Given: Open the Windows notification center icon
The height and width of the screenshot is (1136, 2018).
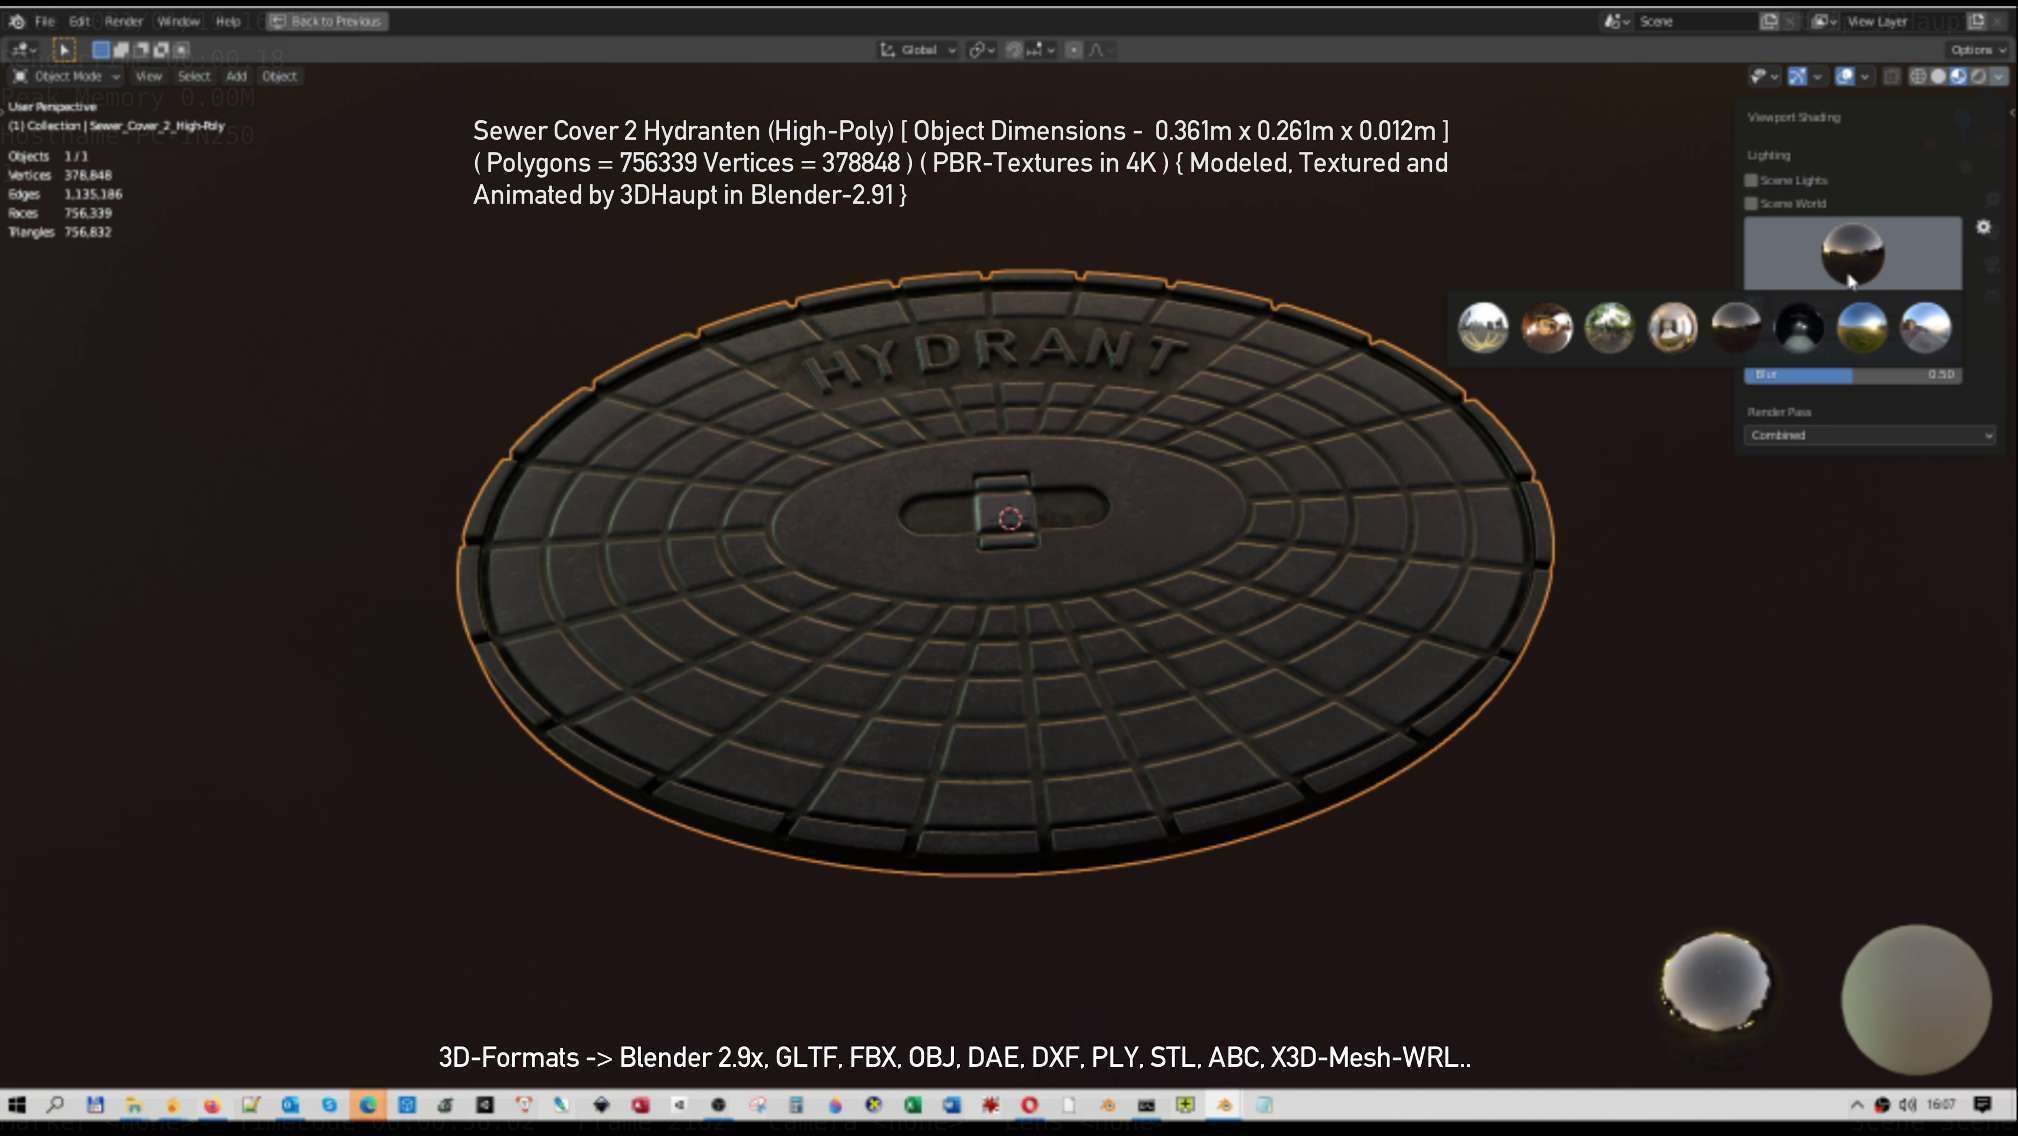Looking at the screenshot, I should pyautogui.click(x=1983, y=1104).
